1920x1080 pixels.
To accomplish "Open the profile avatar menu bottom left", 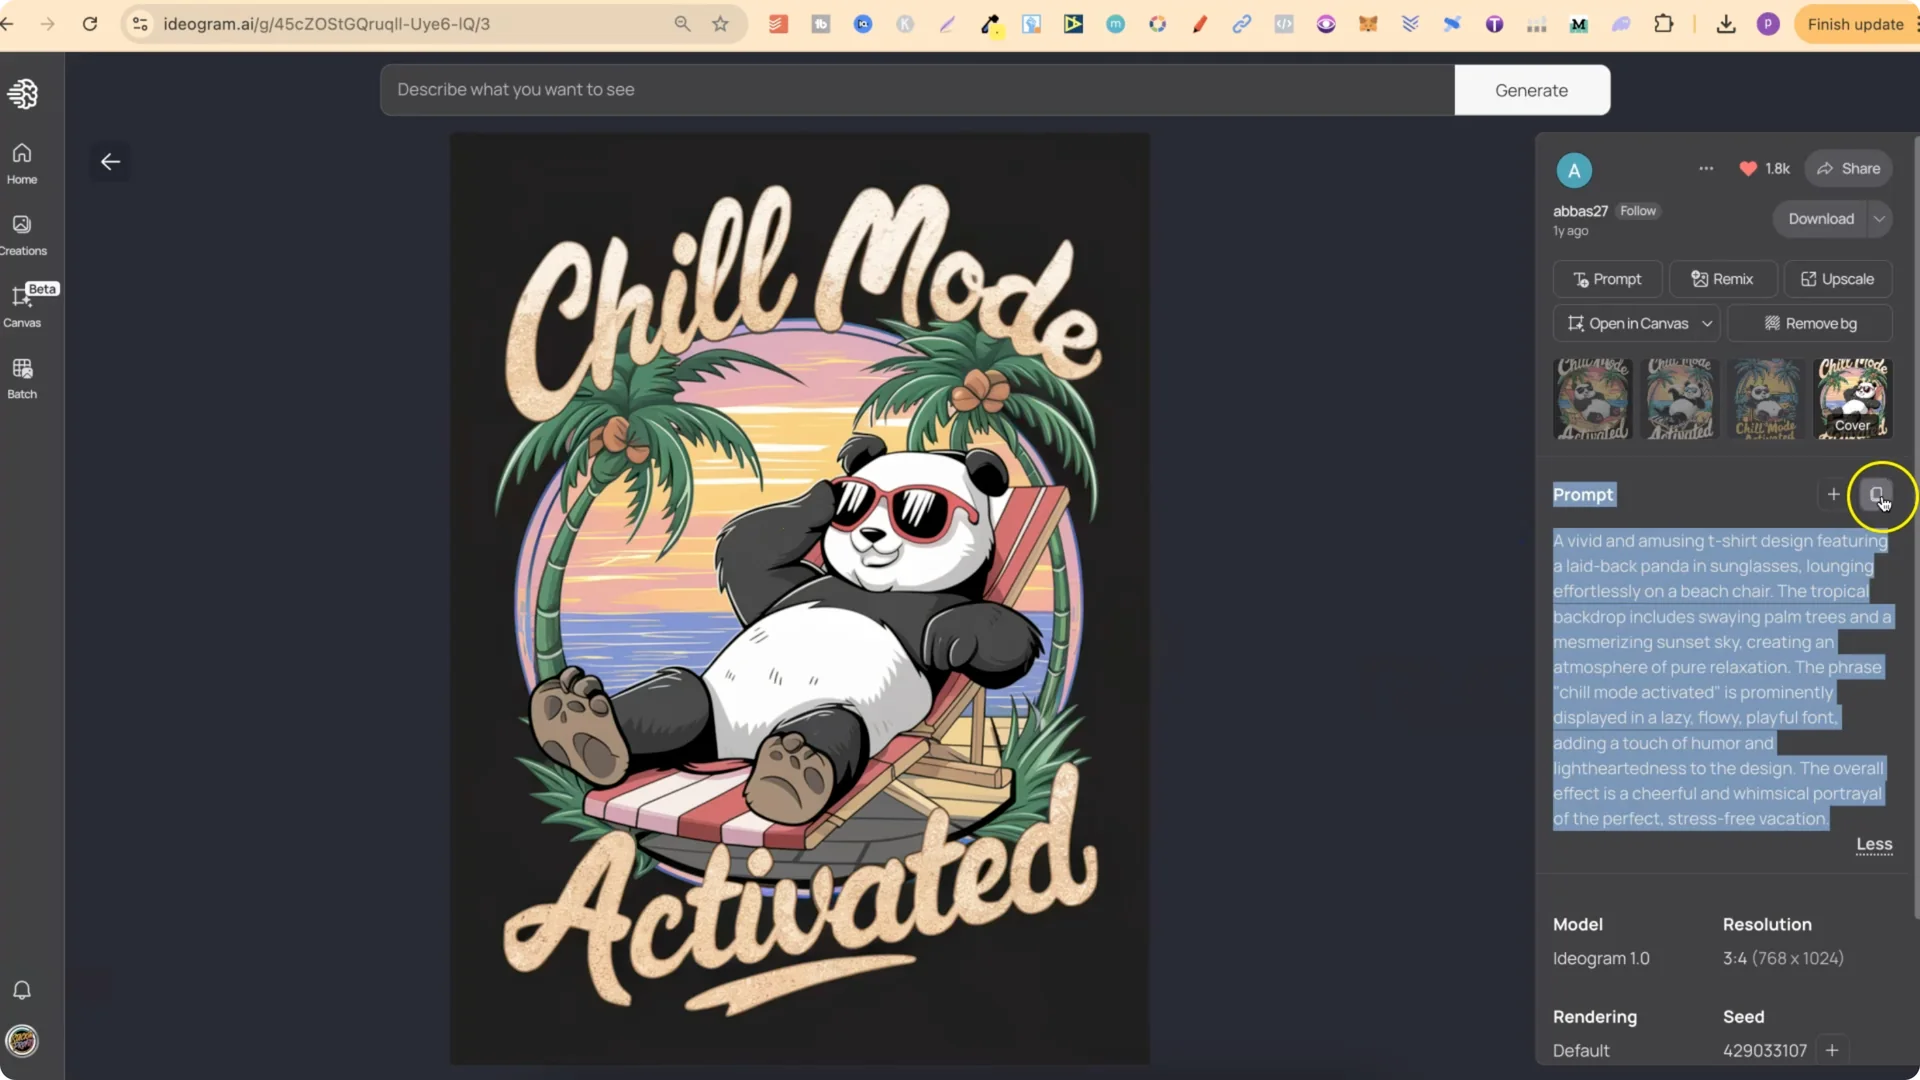I will click(x=22, y=1042).
